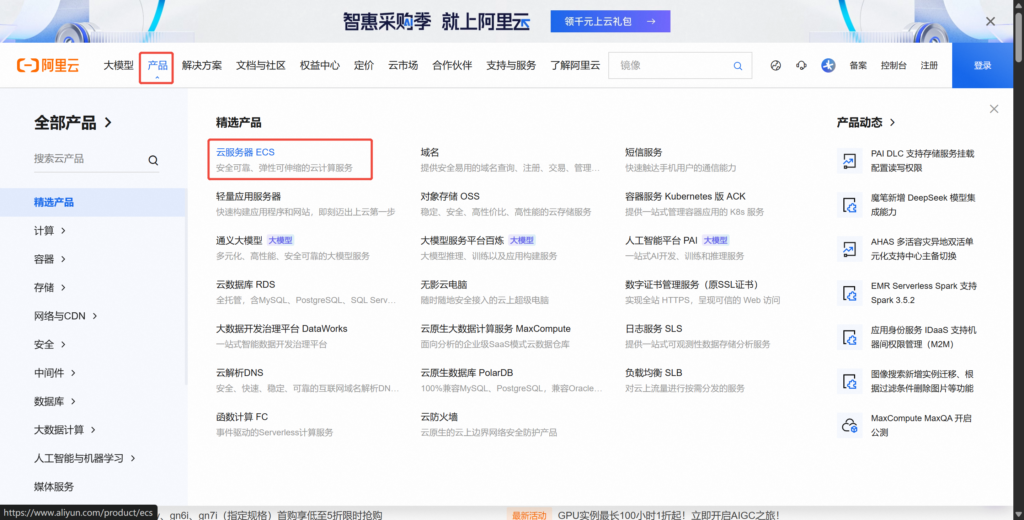Screen dimensions: 1024x520
Task: Dismiss the top promotional banner
Action: coord(990,21)
